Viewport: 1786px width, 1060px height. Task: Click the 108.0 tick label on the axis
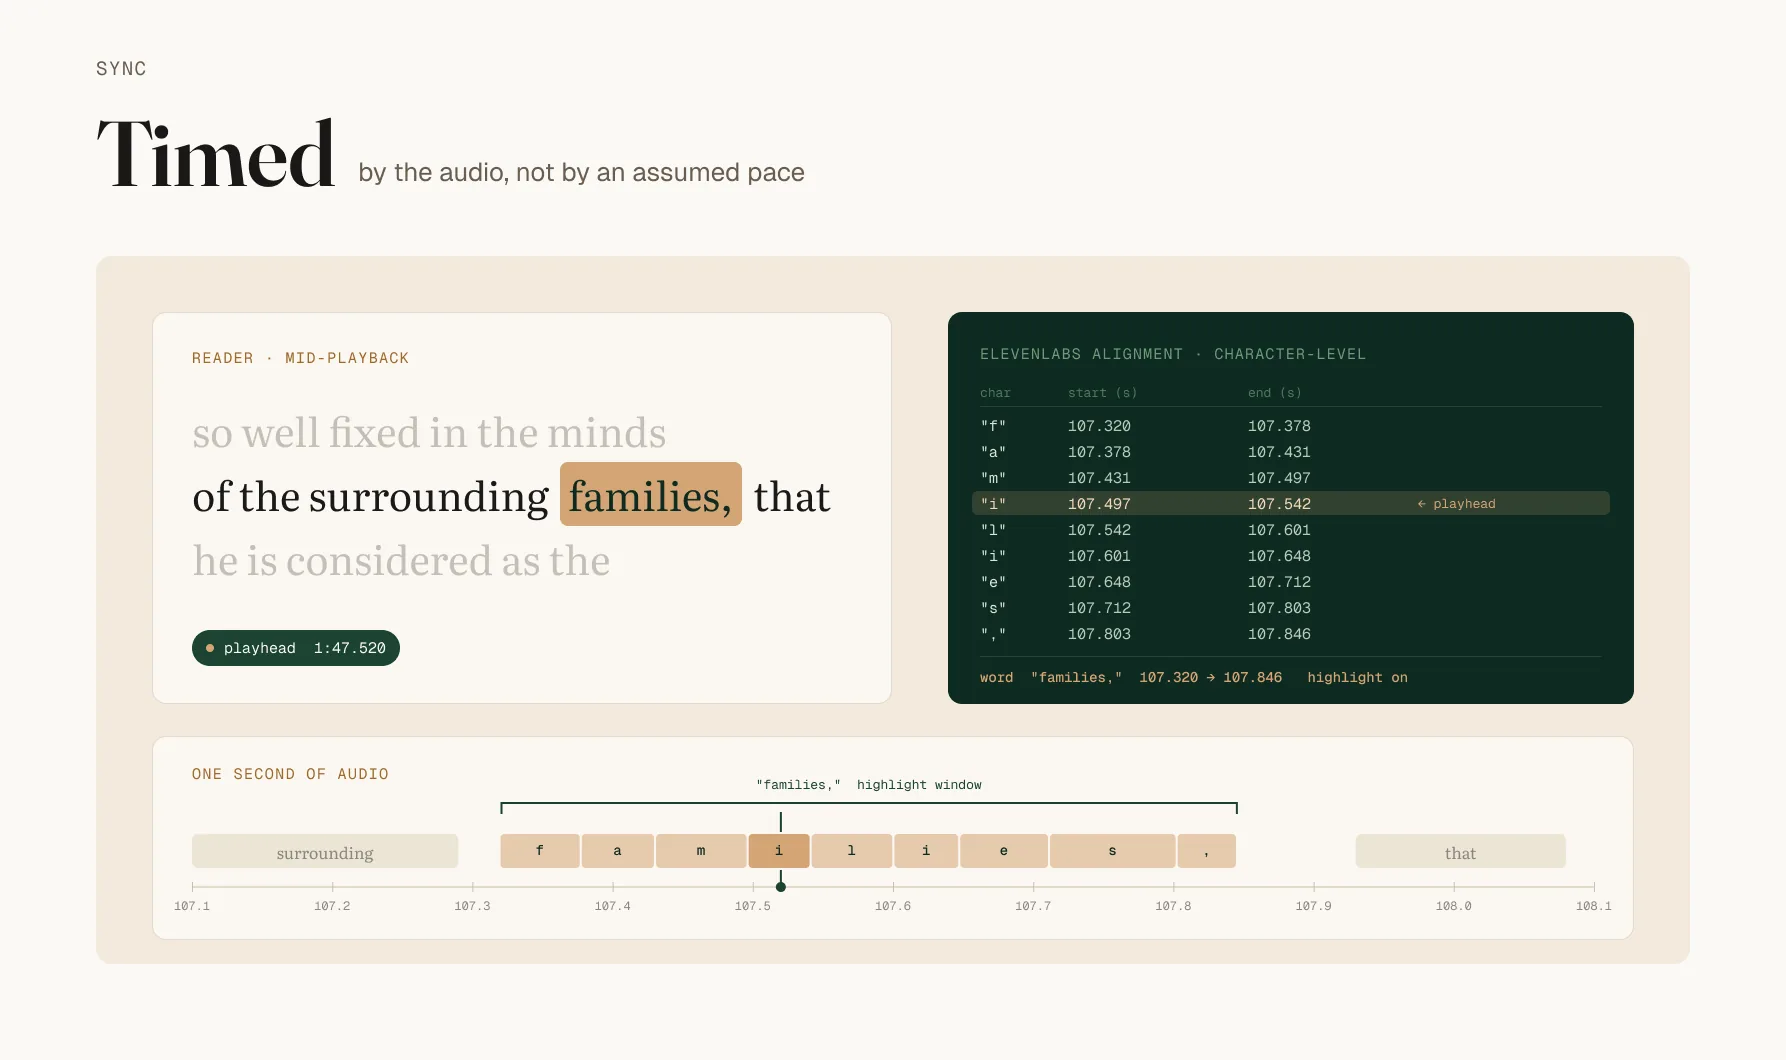1454,906
